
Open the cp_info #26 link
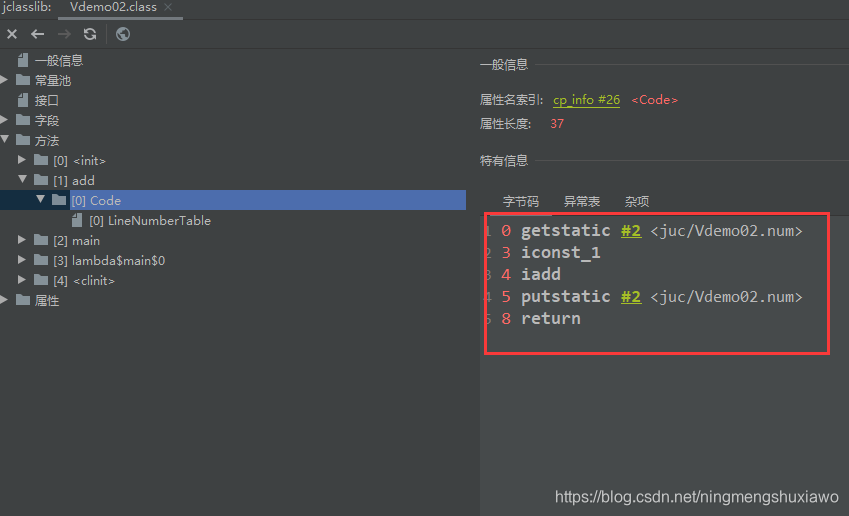point(586,100)
